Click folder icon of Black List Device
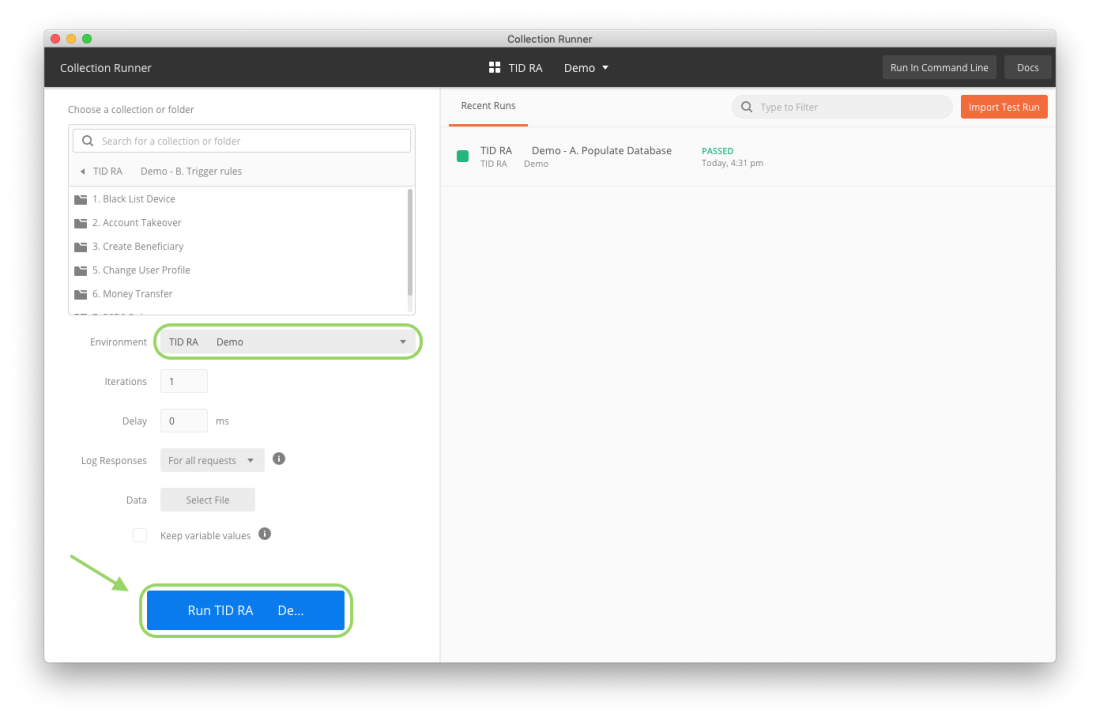The height and width of the screenshot is (721, 1100). tap(81, 199)
